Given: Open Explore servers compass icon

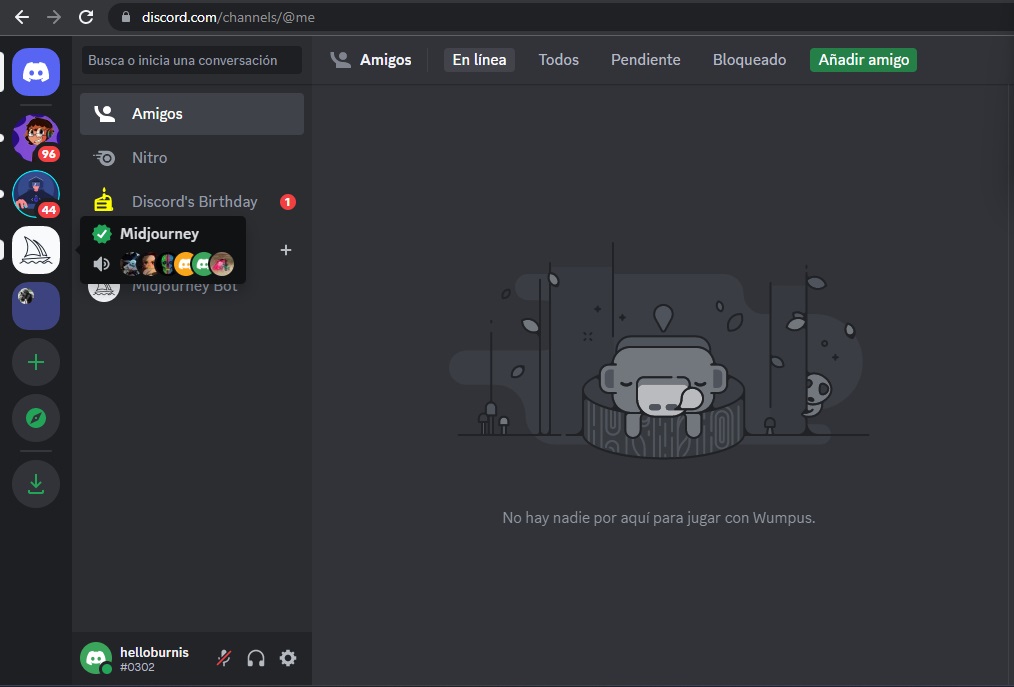Looking at the screenshot, I should click(36, 419).
